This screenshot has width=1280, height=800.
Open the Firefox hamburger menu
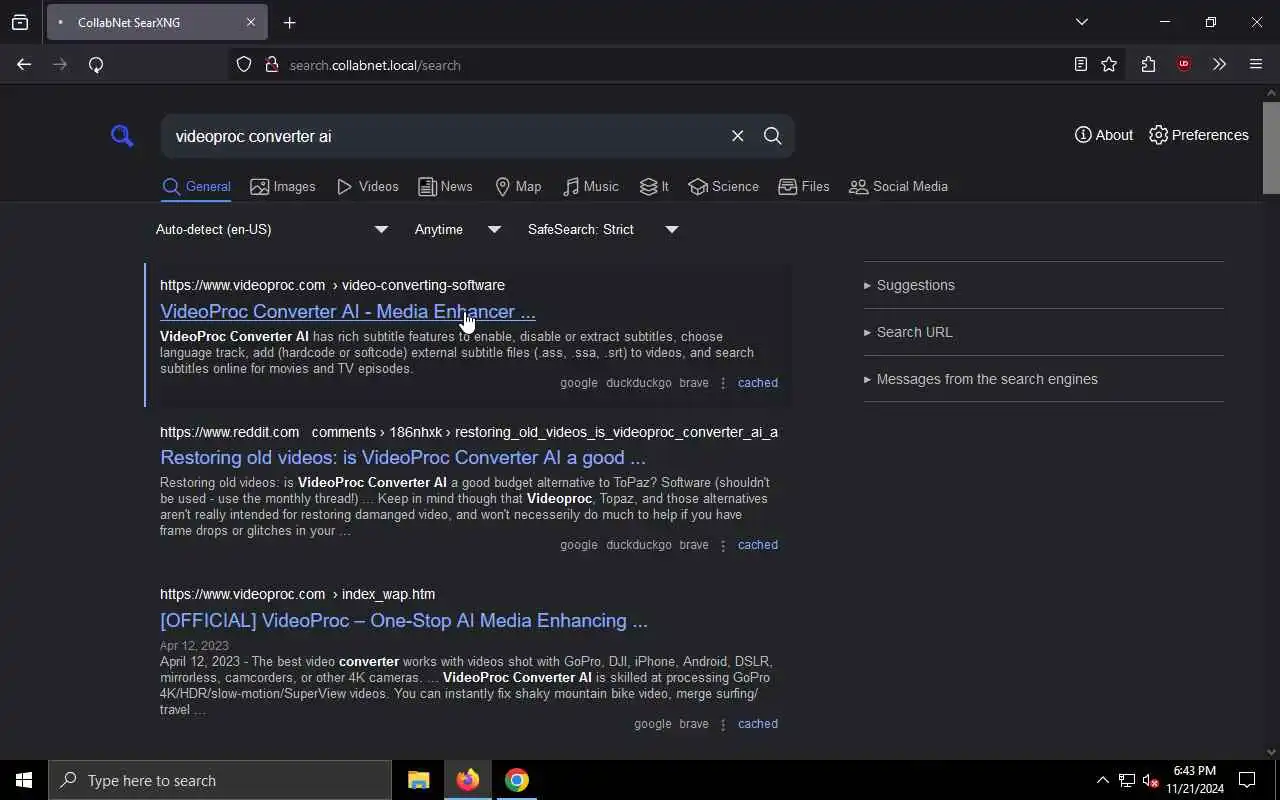click(x=1256, y=65)
